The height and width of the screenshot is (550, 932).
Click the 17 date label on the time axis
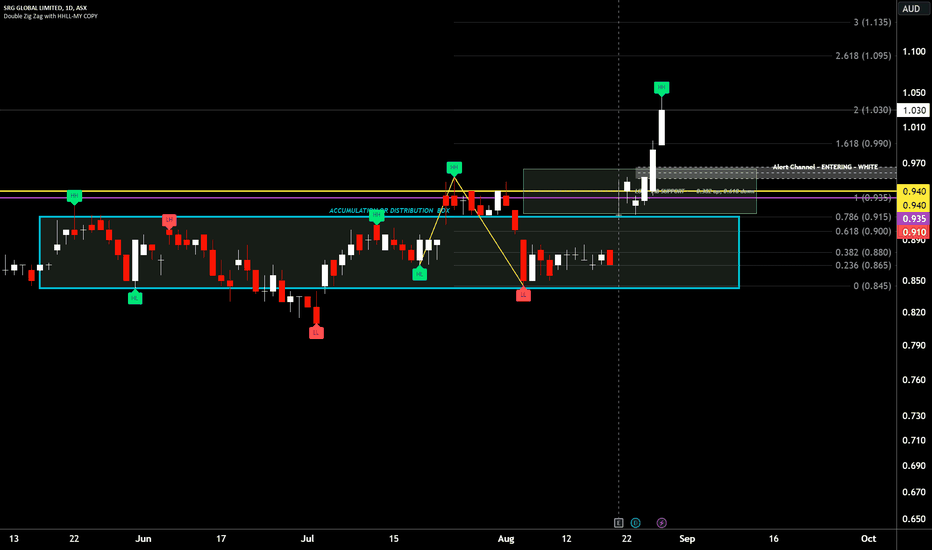click(x=221, y=539)
